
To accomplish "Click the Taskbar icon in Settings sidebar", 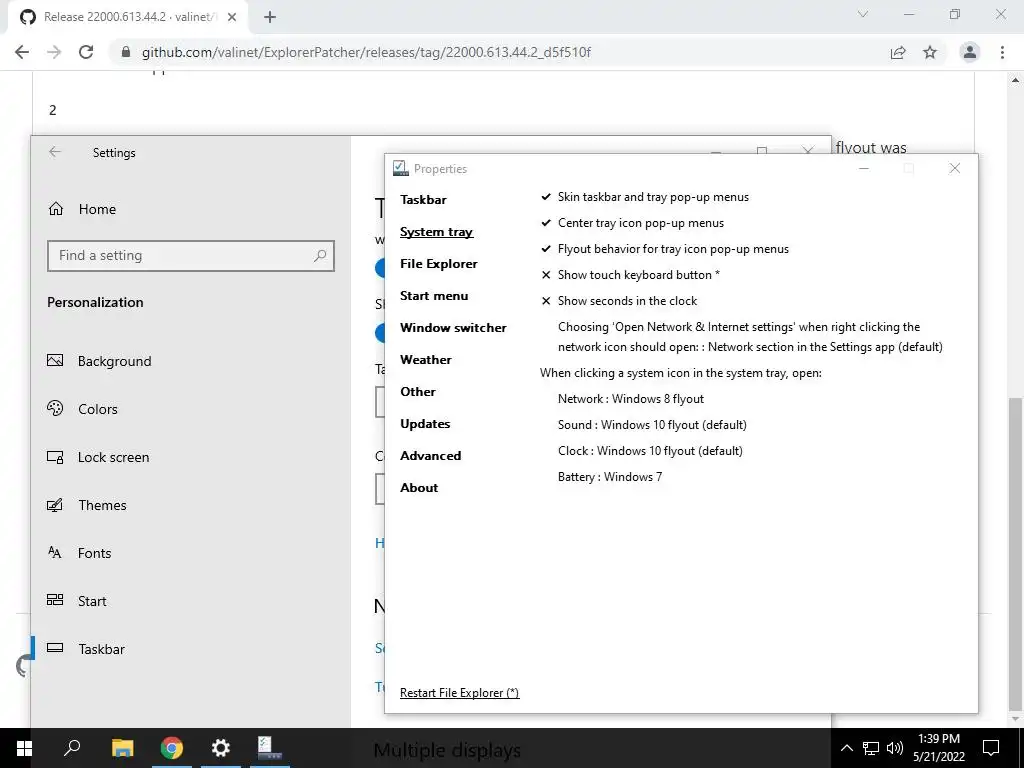I will (55, 648).
